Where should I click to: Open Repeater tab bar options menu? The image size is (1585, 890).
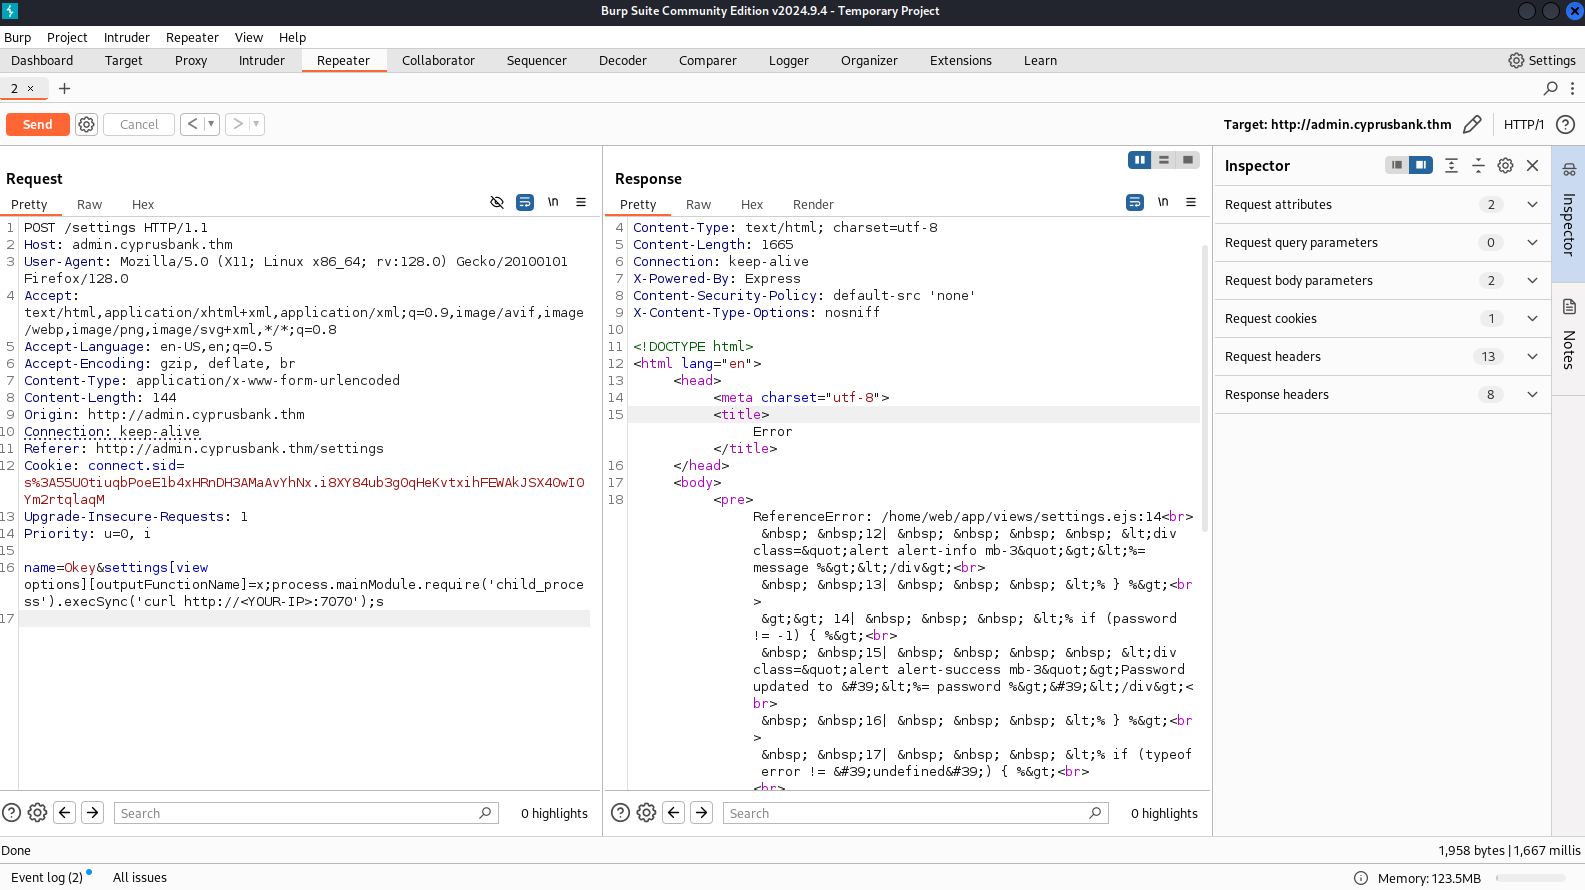[1573, 88]
